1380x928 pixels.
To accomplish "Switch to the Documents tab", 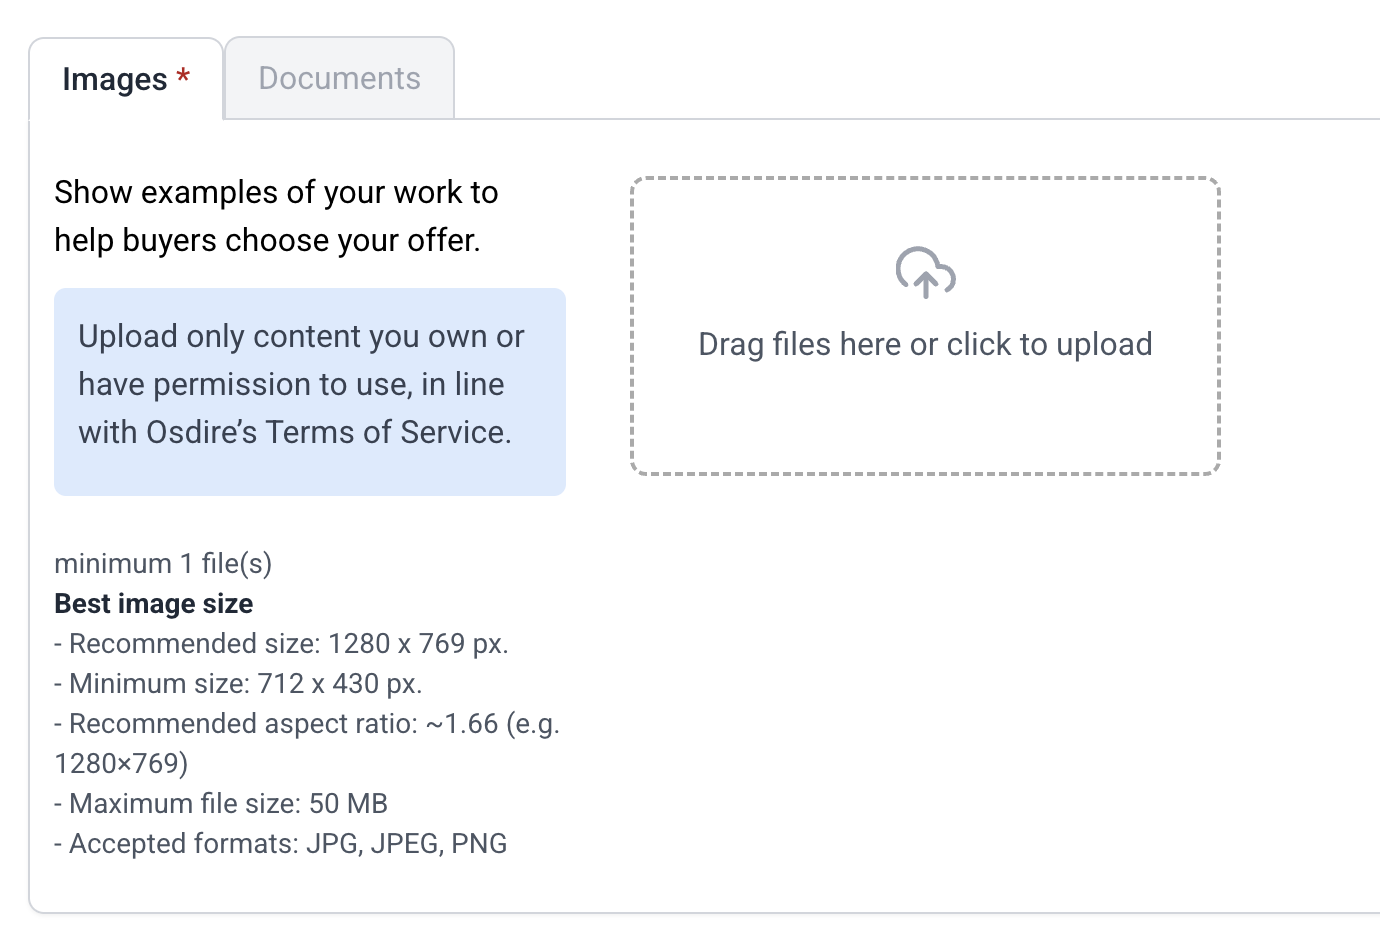I will pos(339,79).
